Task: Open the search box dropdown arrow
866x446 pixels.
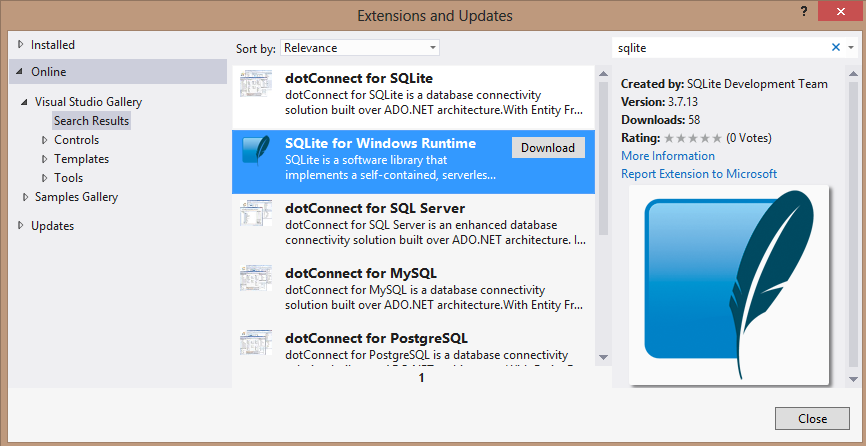Action: point(851,47)
